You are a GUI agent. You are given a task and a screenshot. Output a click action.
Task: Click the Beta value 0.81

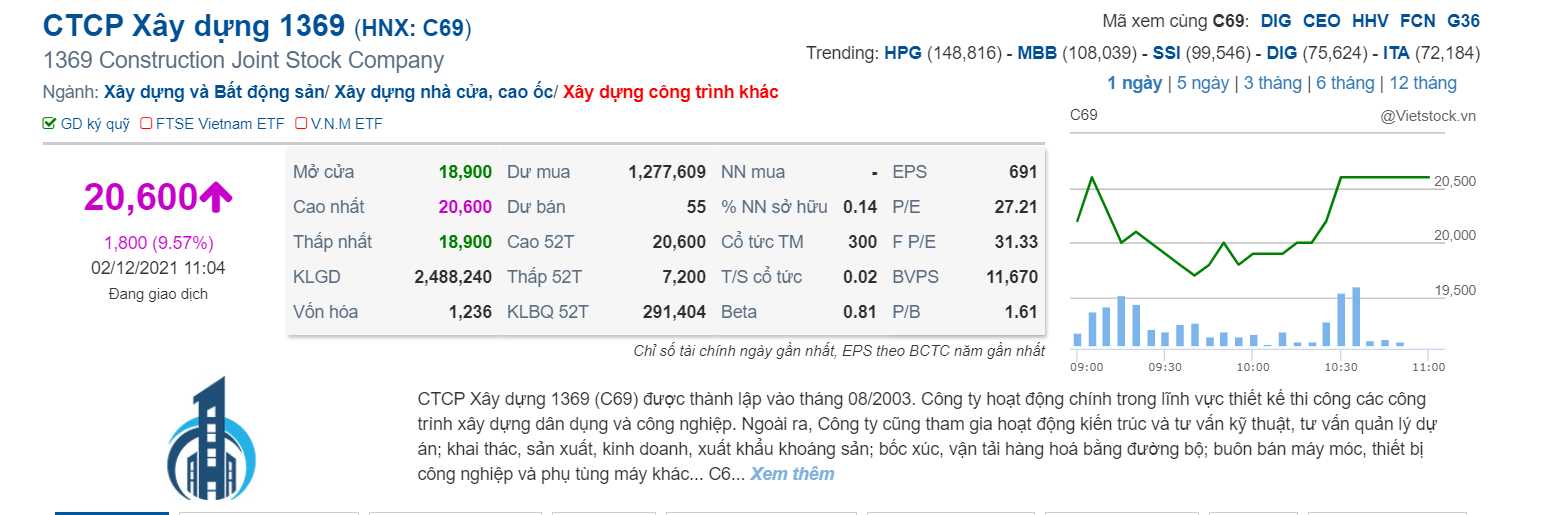click(860, 312)
